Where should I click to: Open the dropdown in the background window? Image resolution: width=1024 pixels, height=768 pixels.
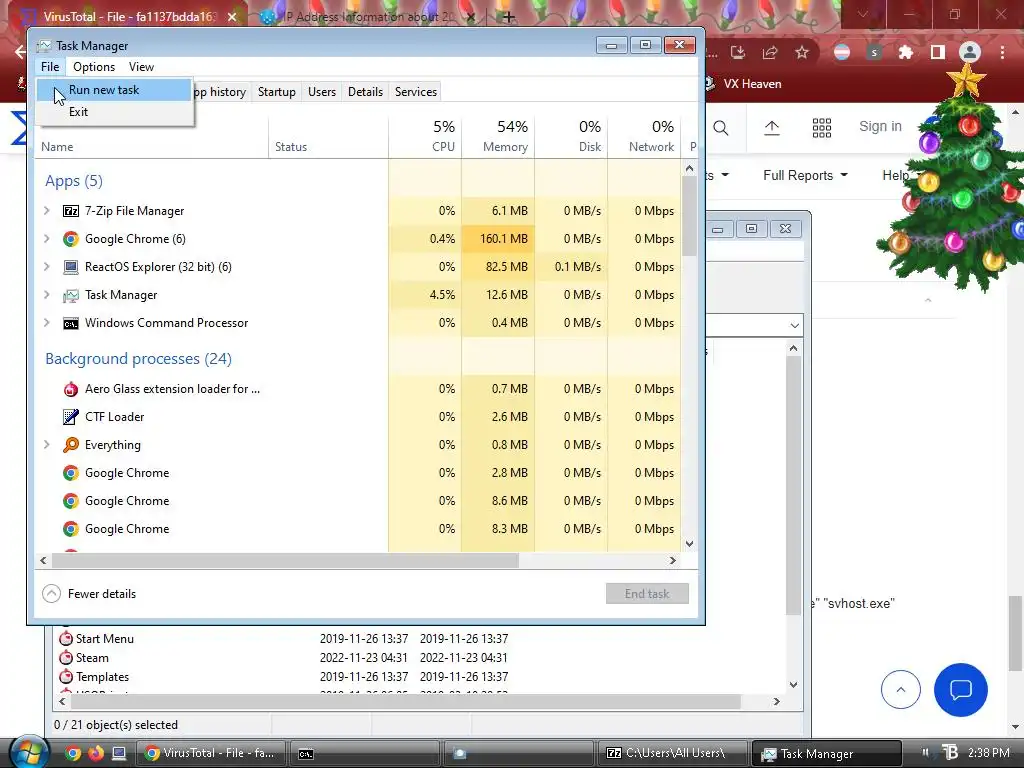tap(794, 325)
